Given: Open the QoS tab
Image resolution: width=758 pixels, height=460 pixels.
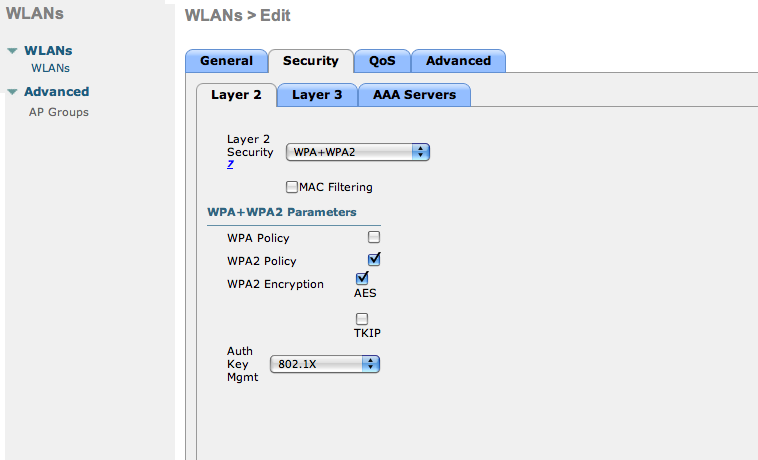Looking at the screenshot, I should click(x=382, y=61).
